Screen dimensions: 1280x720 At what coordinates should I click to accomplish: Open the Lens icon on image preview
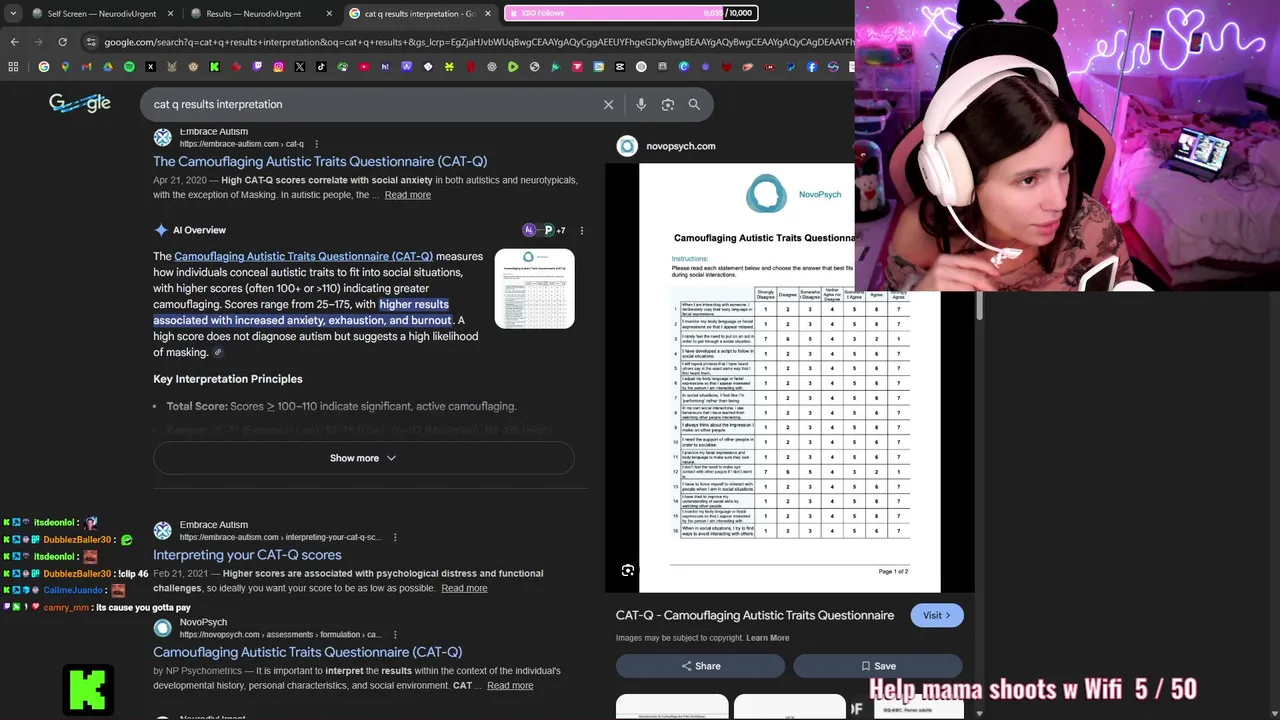pyautogui.click(x=627, y=570)
